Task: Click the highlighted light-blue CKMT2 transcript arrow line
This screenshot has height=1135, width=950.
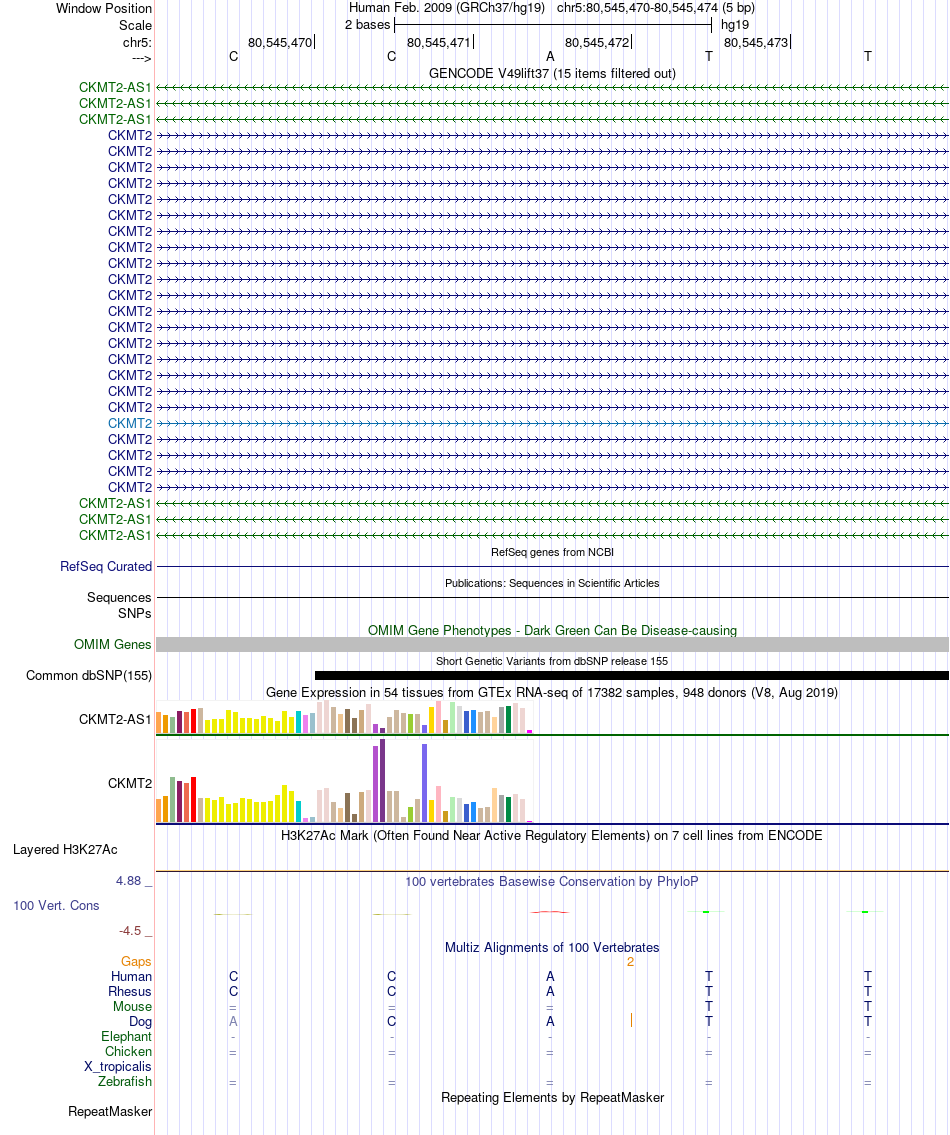Action: pyautogui.click(x=552, y=423)
